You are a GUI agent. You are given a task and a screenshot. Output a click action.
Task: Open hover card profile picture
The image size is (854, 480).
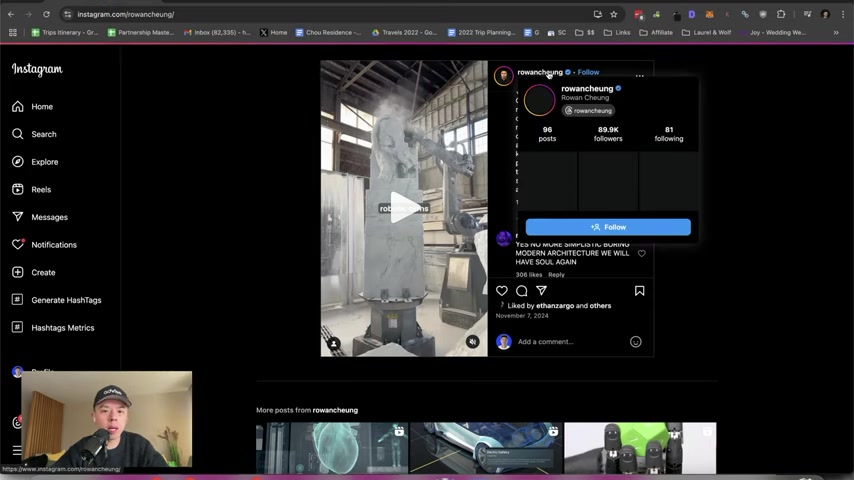(539, 100)
